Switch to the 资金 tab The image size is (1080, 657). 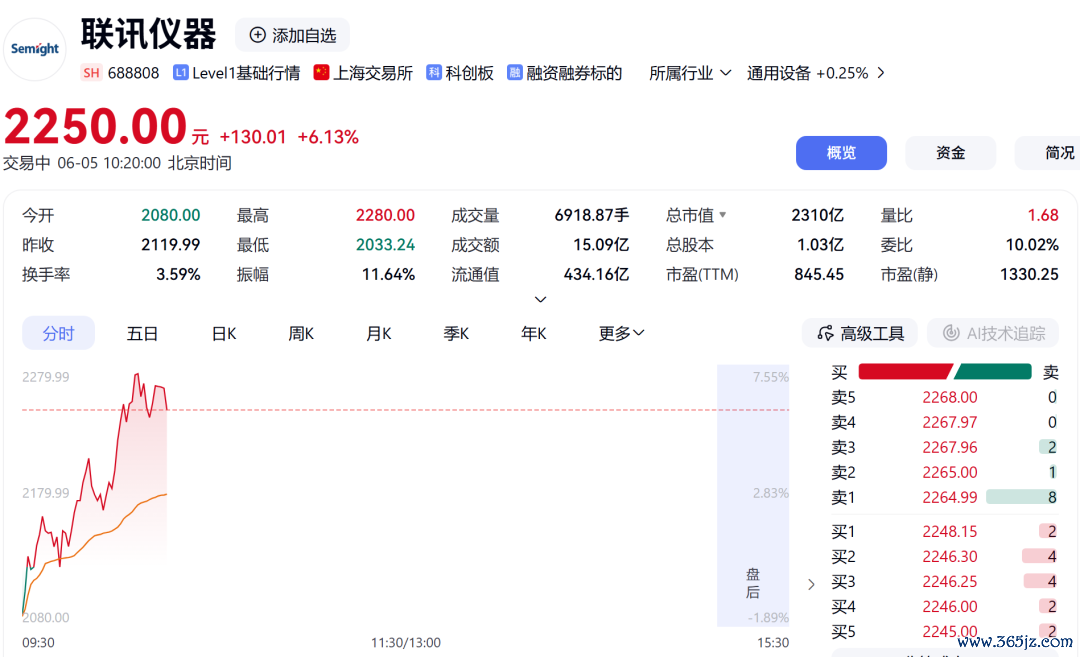pyautogui.click(x=951, y=153)
